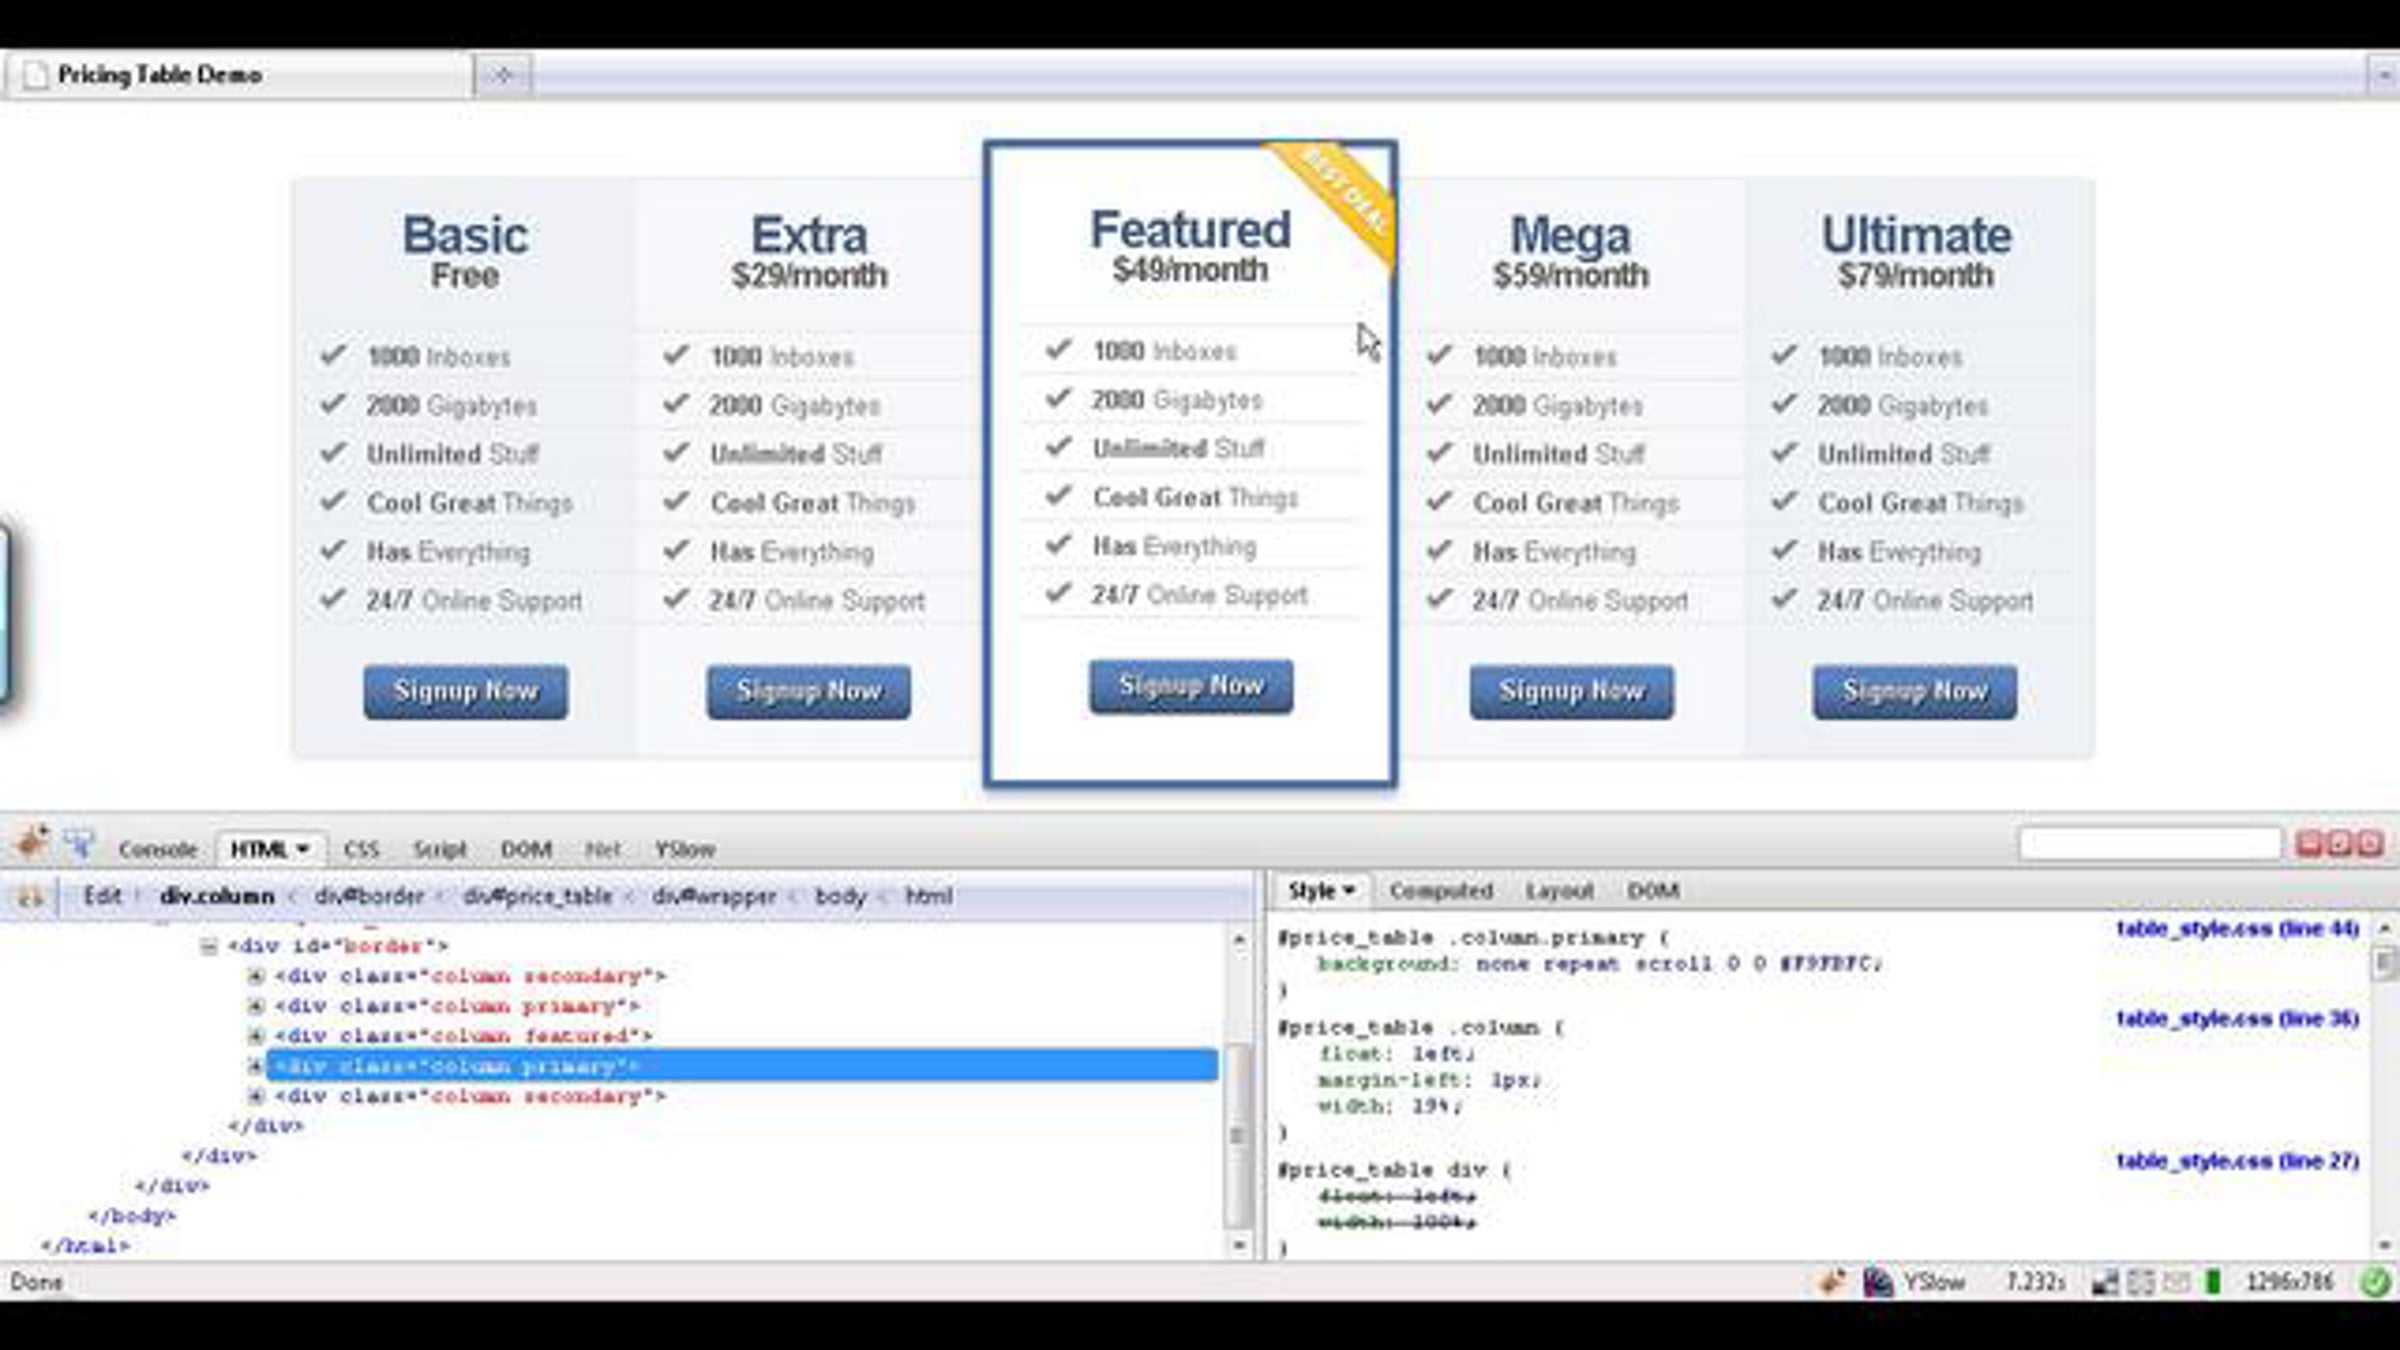Select body in the breadcrumb path

pos(840,896)
